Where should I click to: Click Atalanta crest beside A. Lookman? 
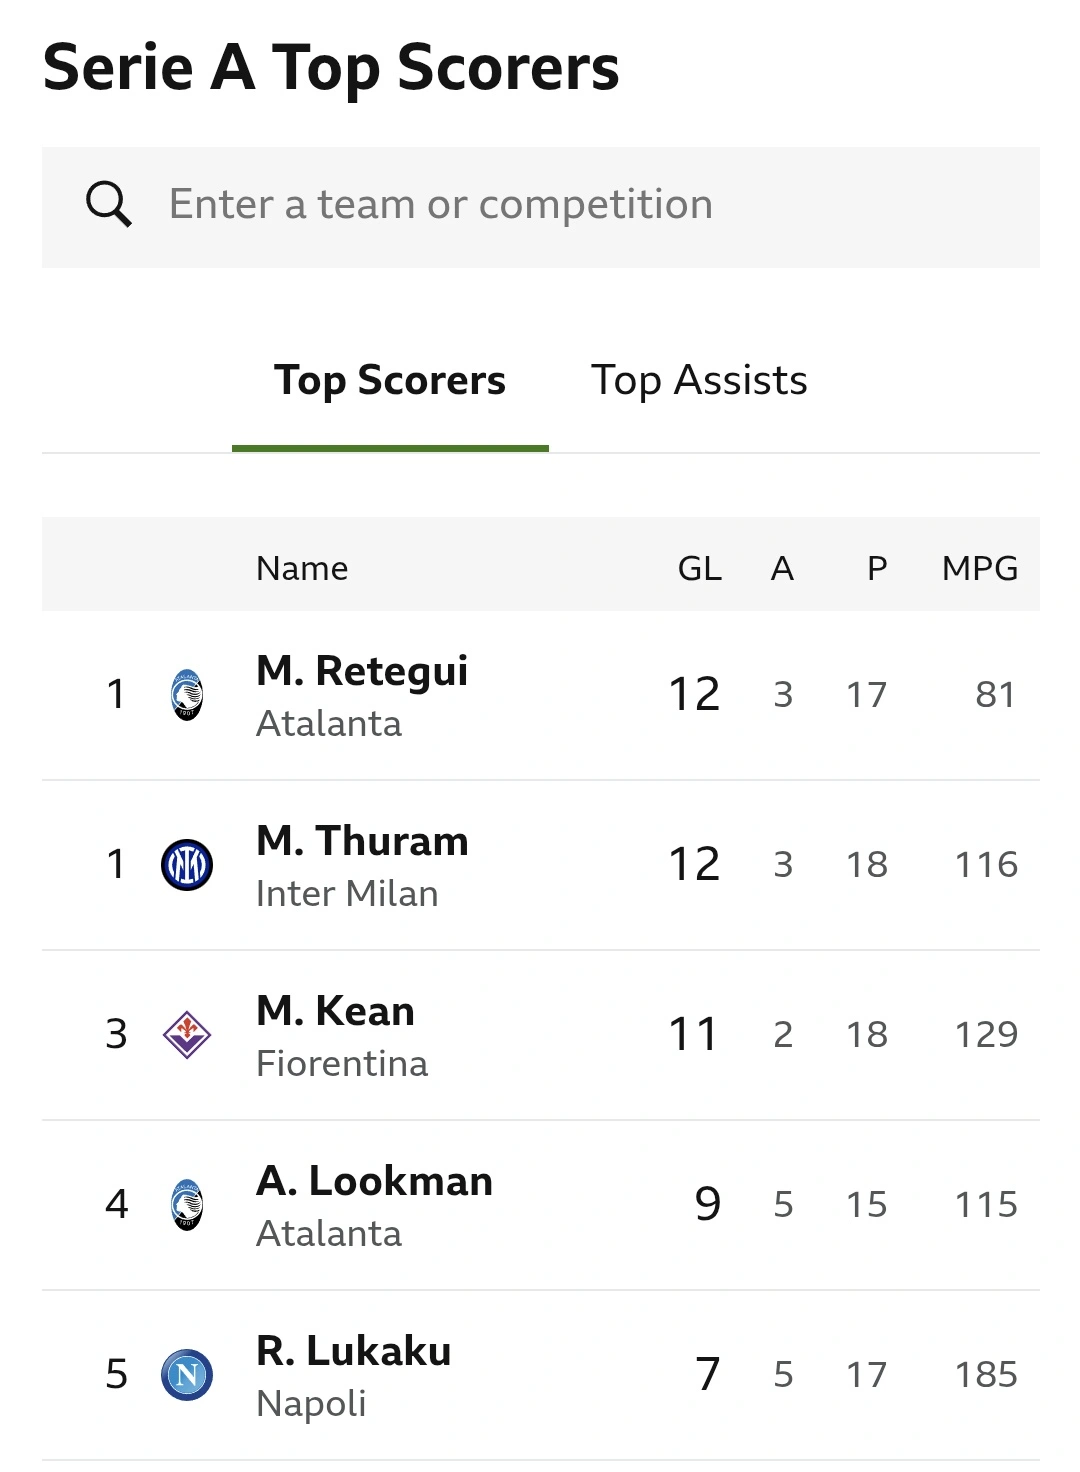coord(187,1205)
